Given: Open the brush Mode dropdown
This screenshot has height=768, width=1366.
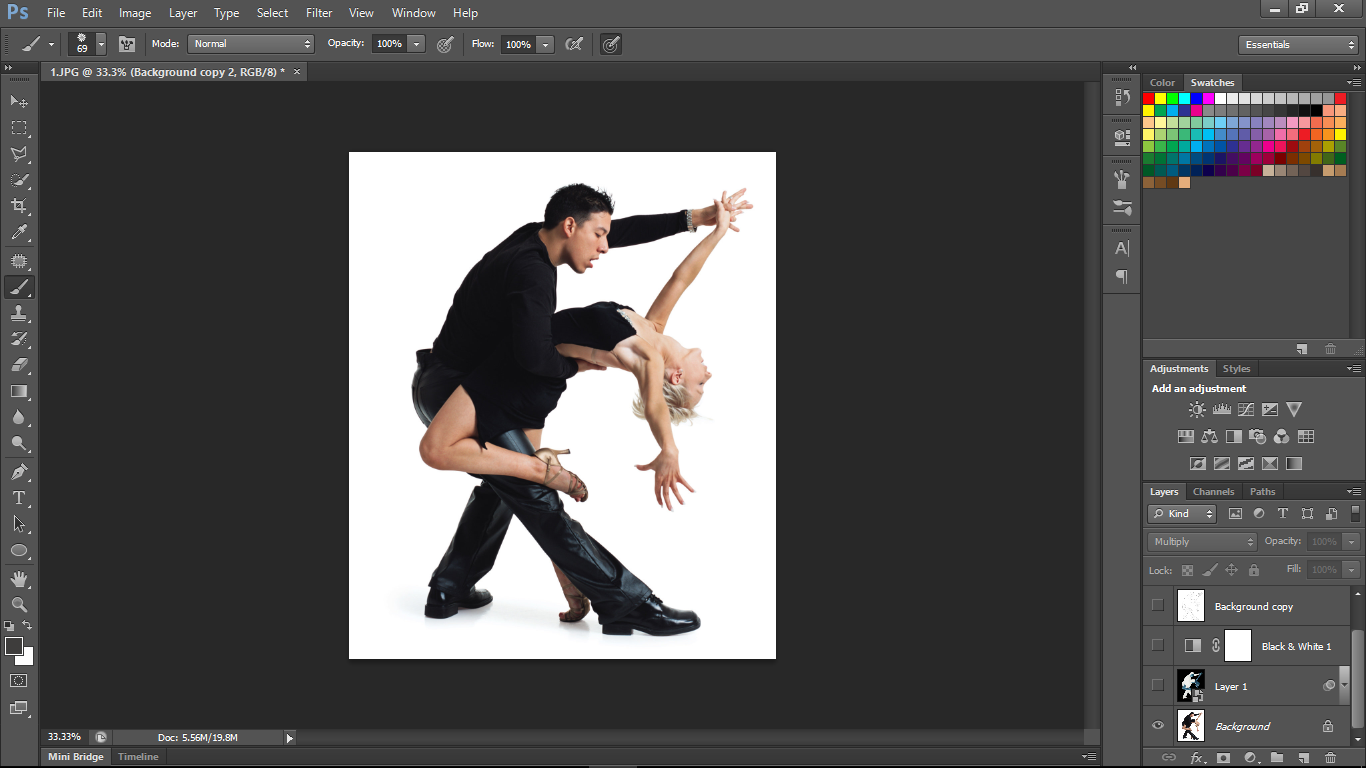Looking at the screenshot, I should click(x=251, y=44).
